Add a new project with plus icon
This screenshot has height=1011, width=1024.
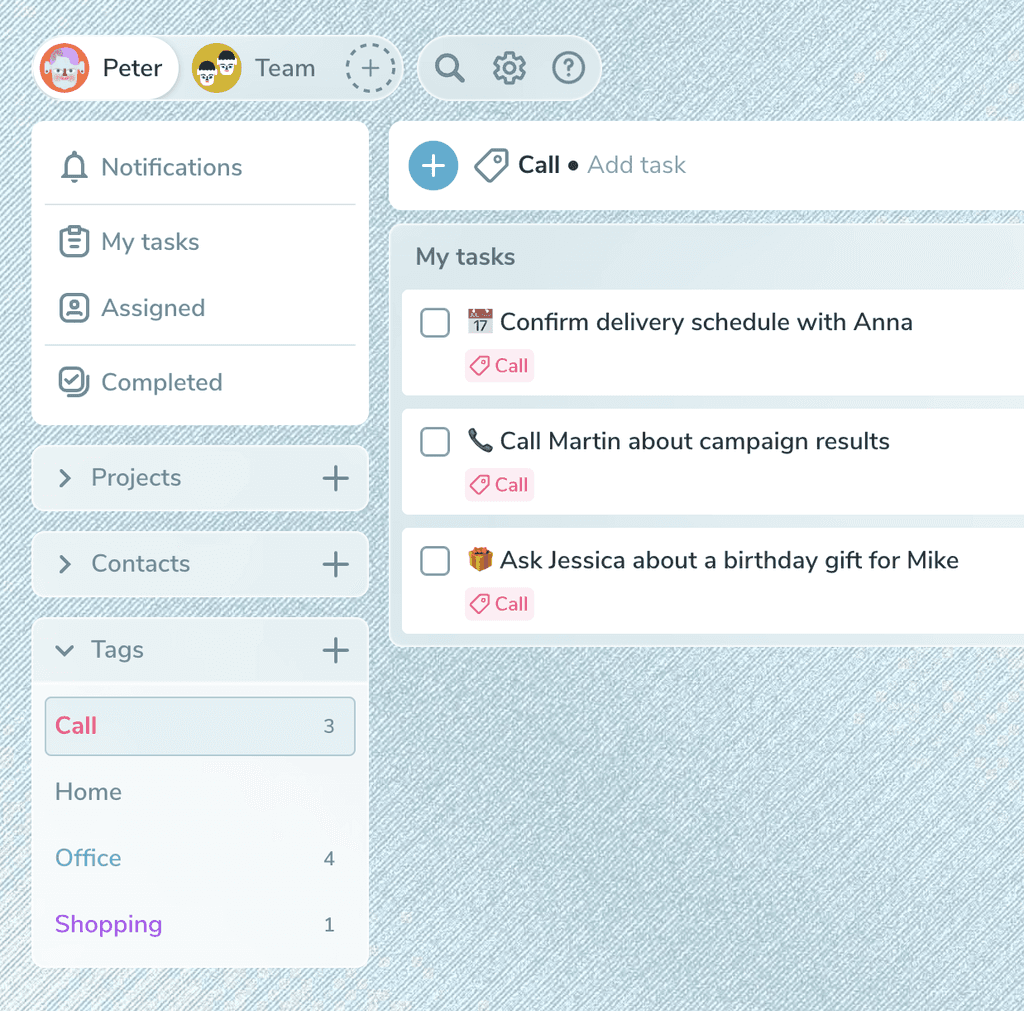pos(335,478)
